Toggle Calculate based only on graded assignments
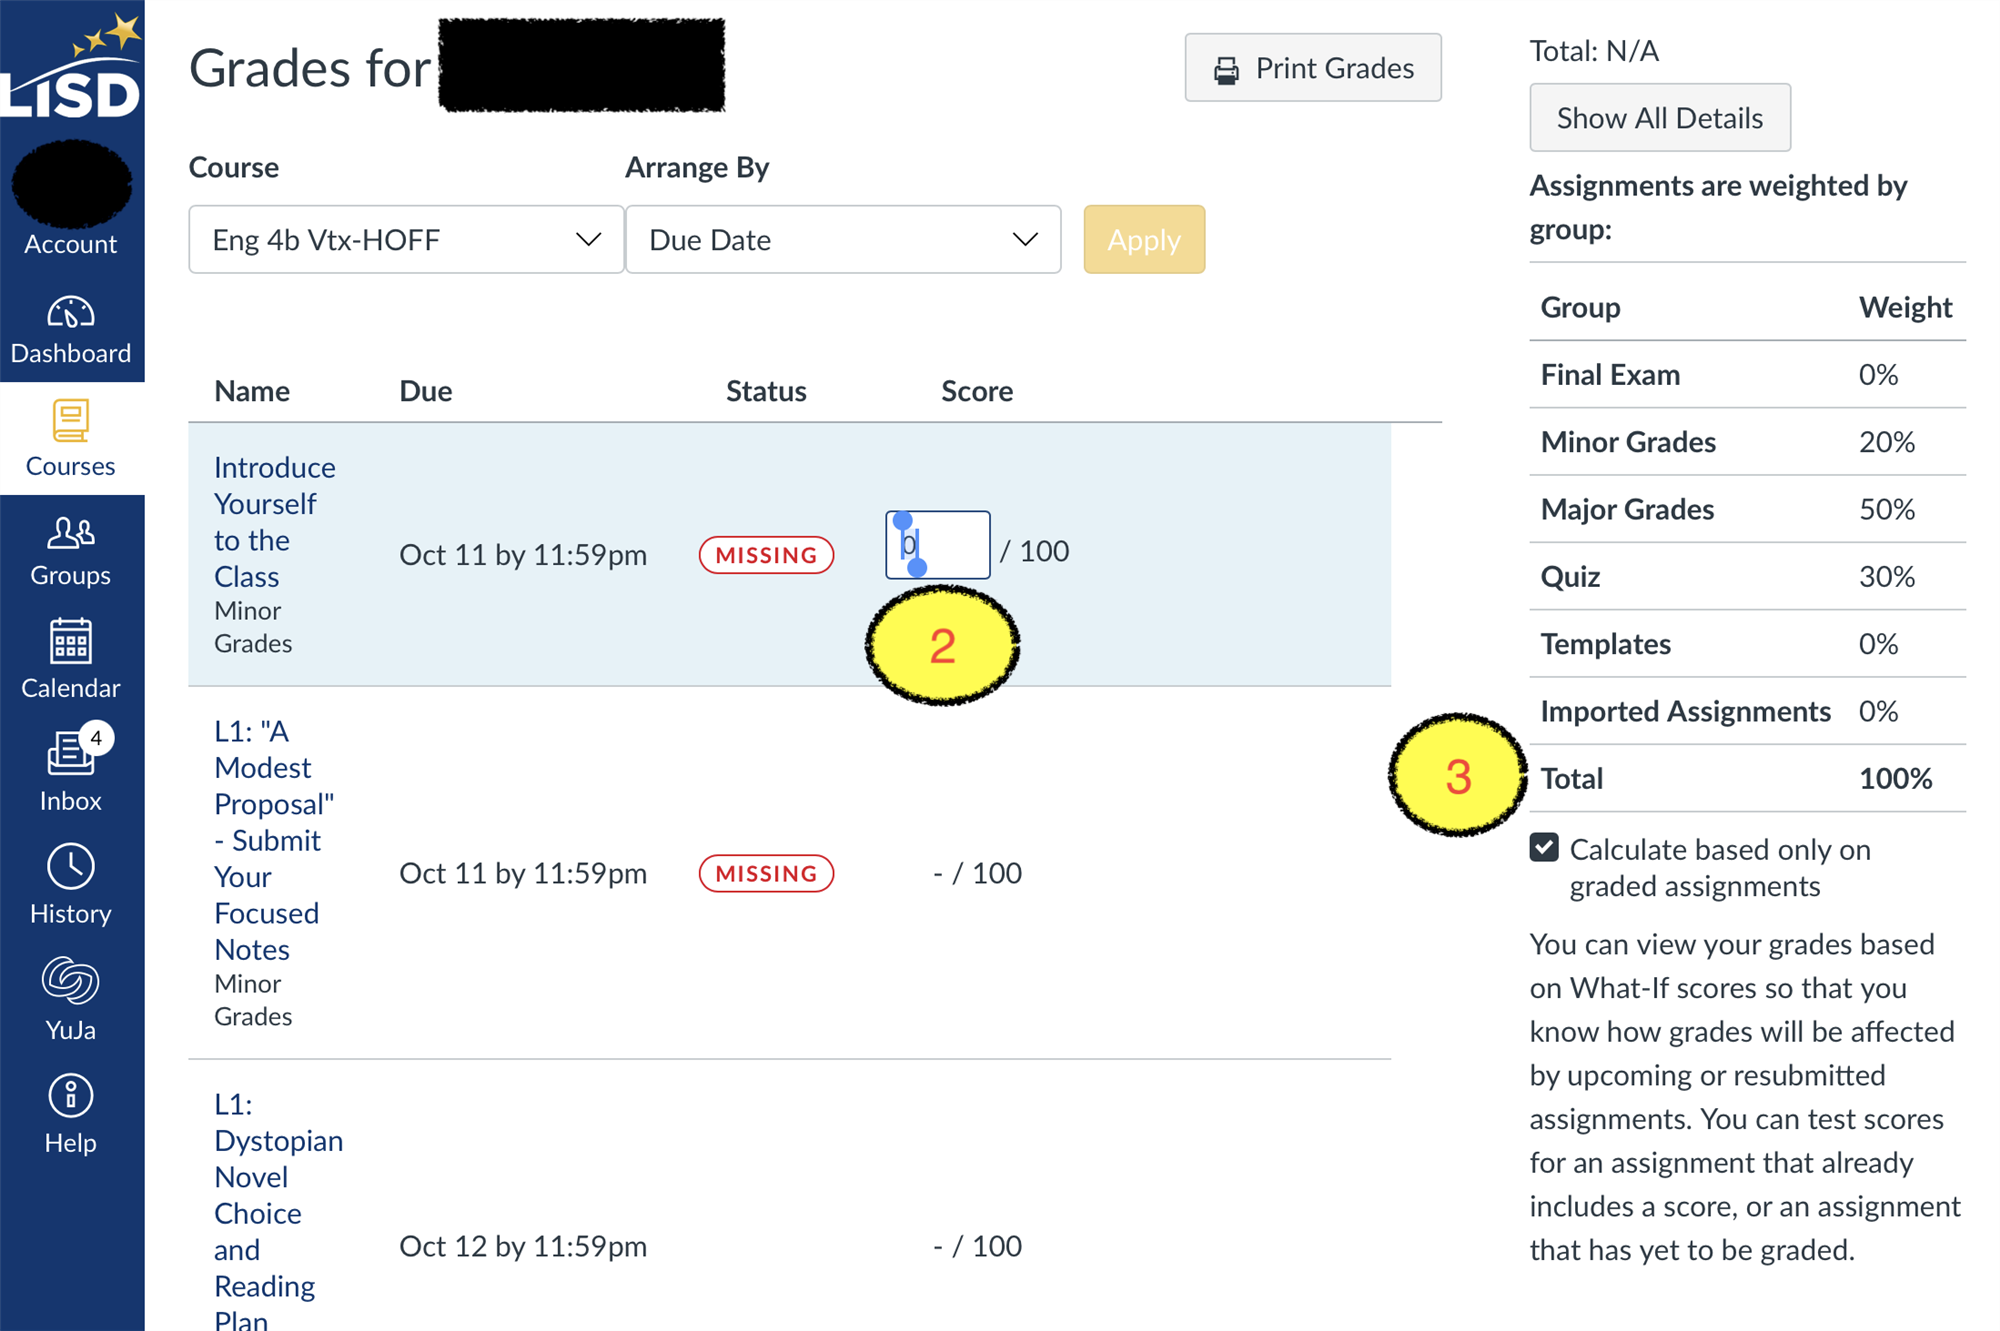Image resolution: width=2000 pixels, height=1331 pixels. click(x=1544, y=848)
